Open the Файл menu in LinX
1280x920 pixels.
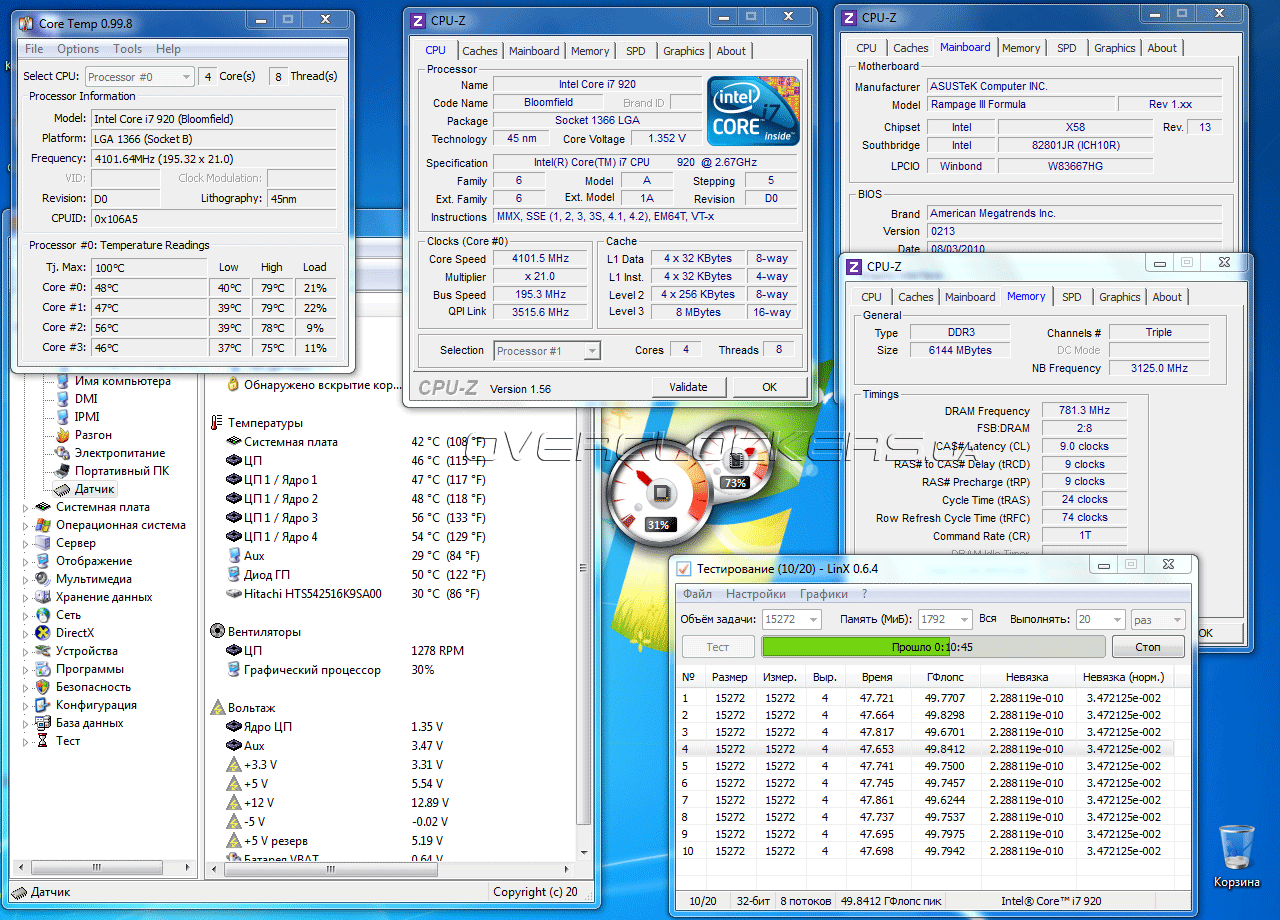pyautogui.click(x=698, y=594)
